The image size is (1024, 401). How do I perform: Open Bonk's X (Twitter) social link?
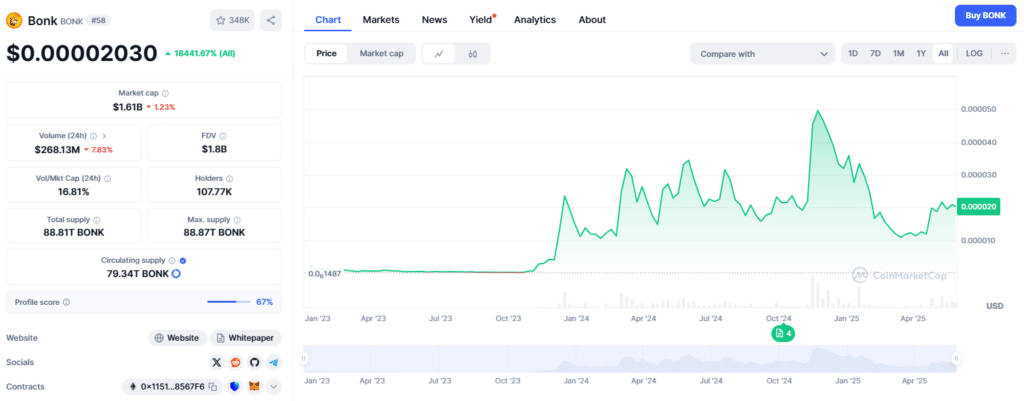[x=217, y=362]
